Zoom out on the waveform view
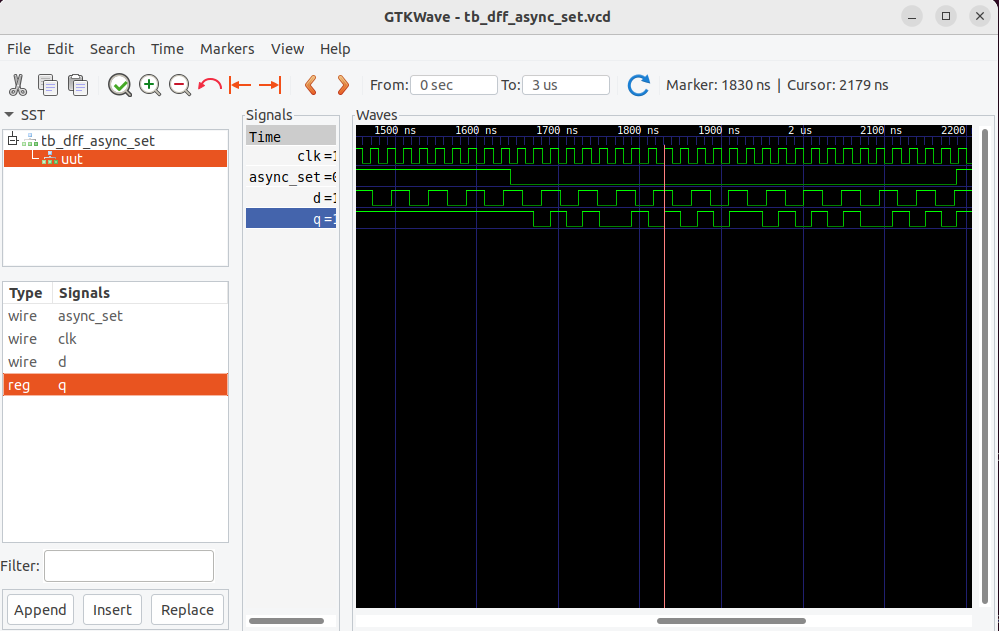Screen dimensions: 999x631 pyautogui.click(x=180, y=85)
